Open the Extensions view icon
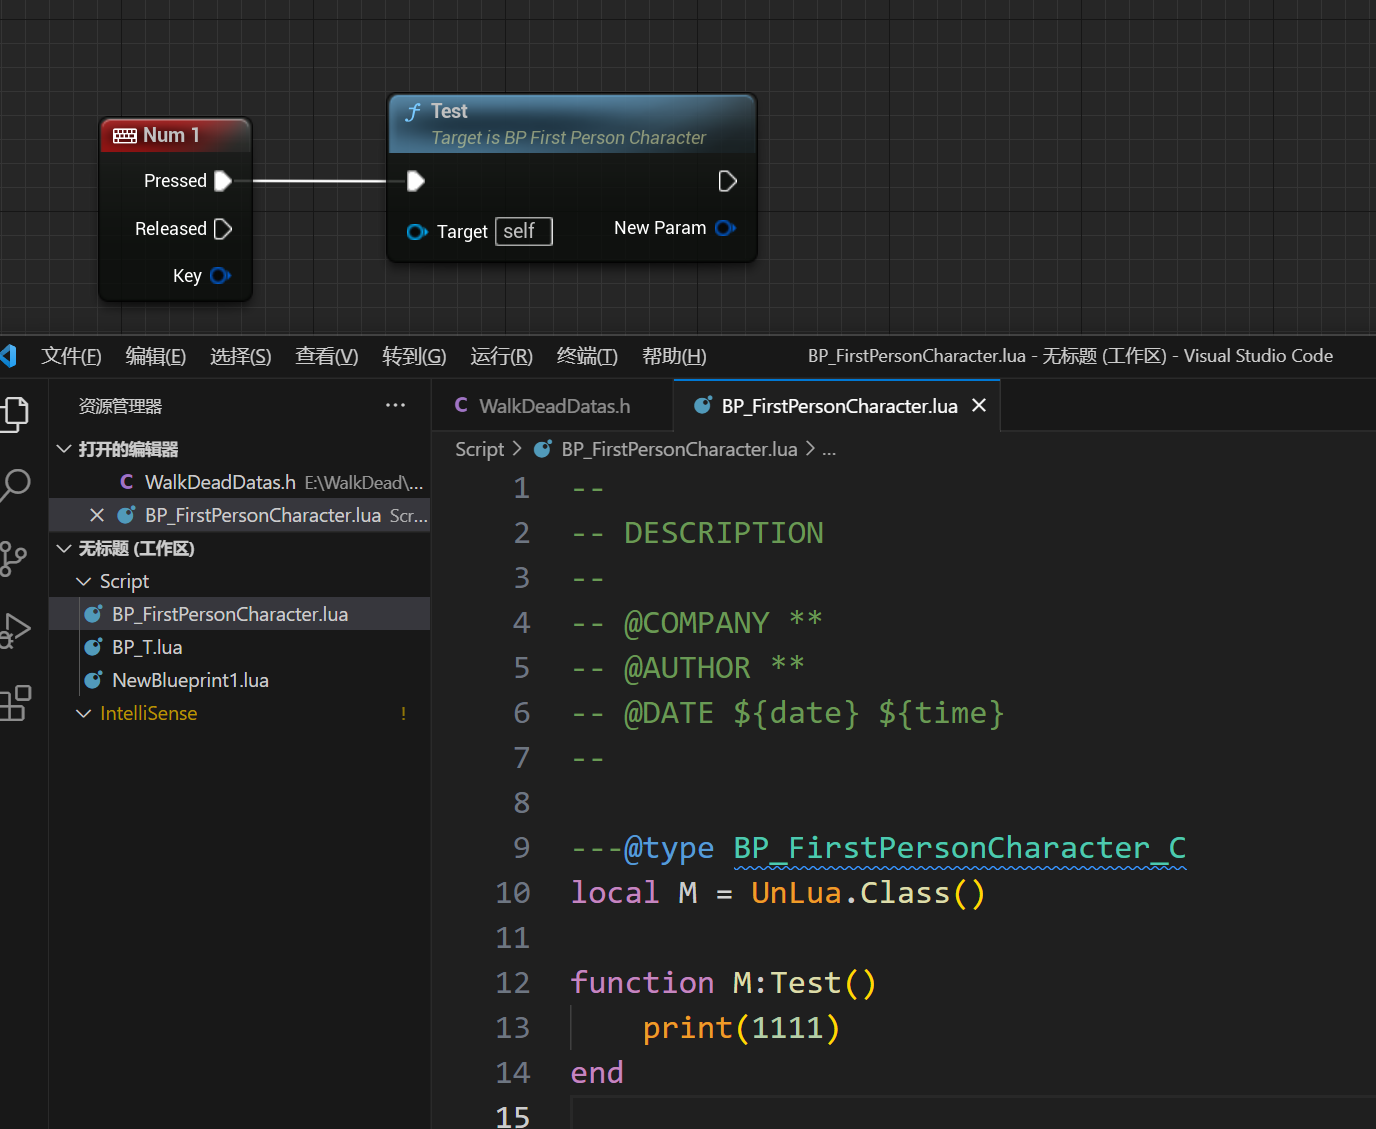Viewport: 1376px width, 1129px height. [x=15, y=703]
